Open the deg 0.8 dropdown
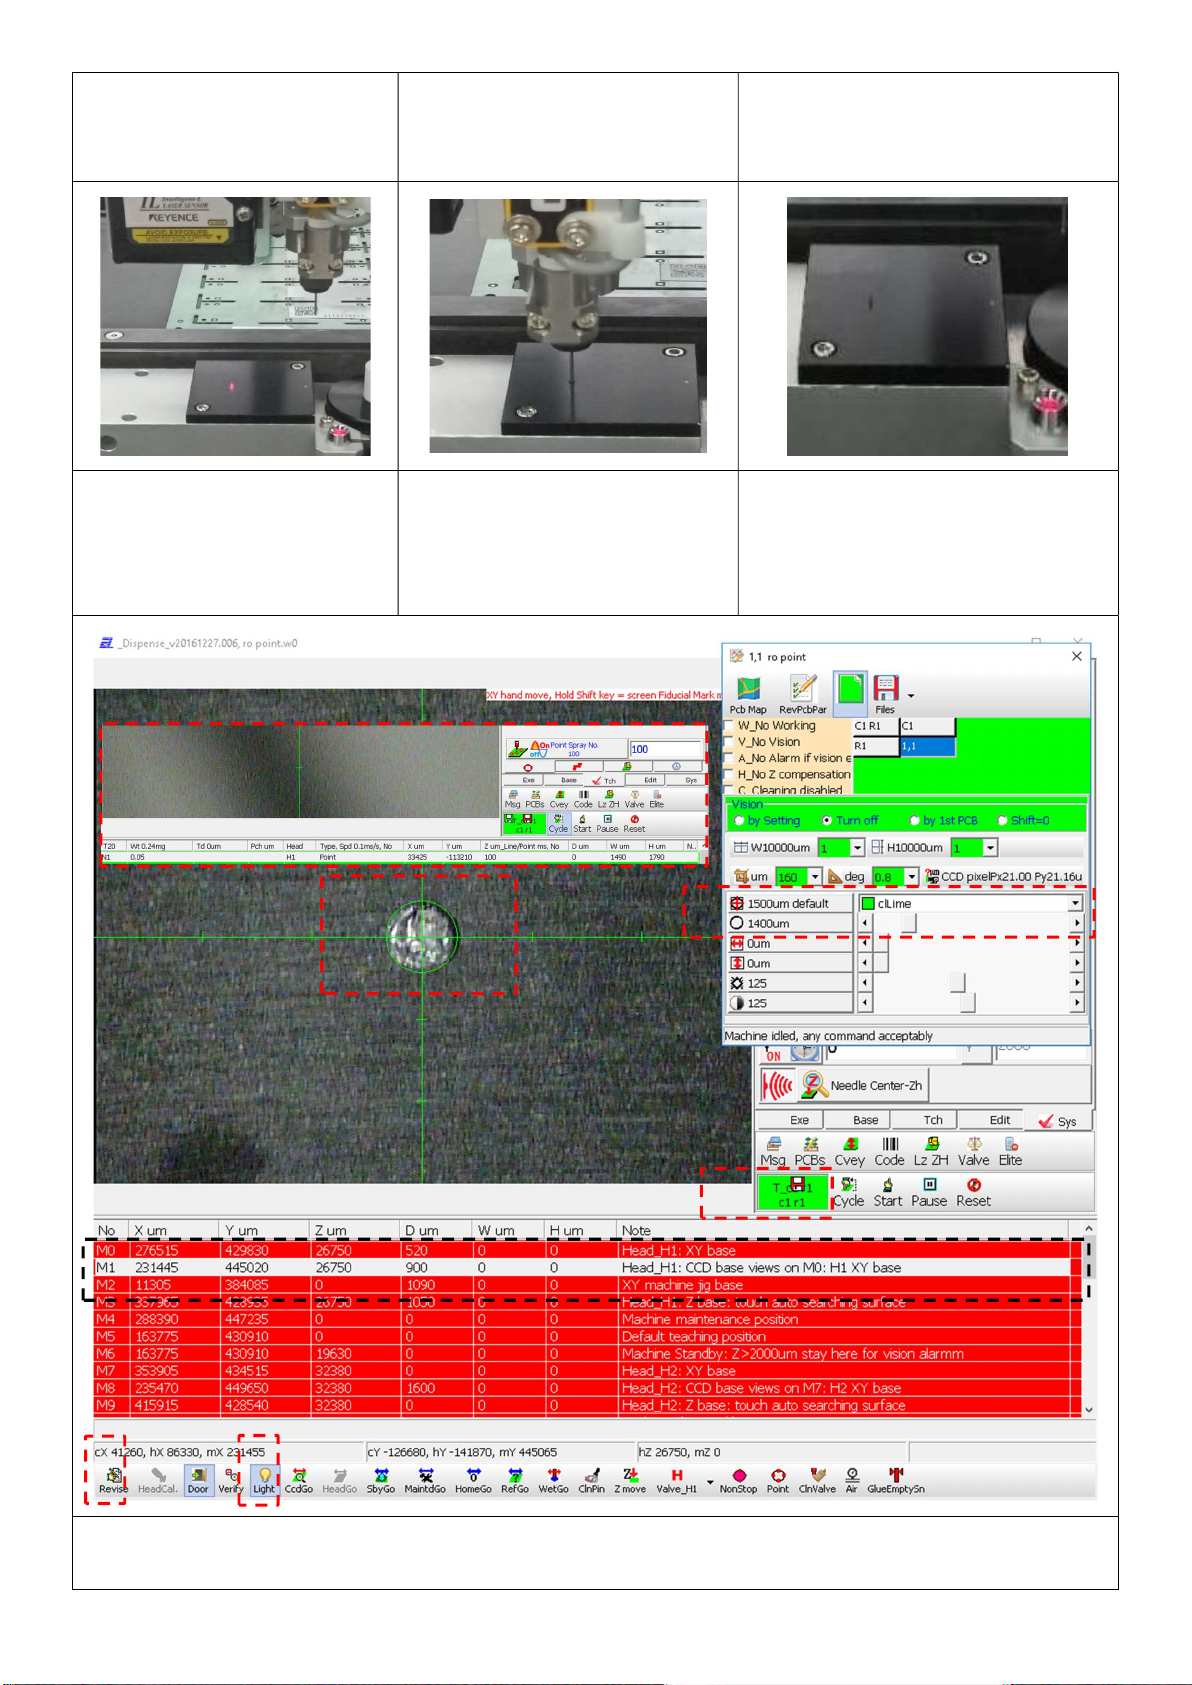 [x=911, y=877]
